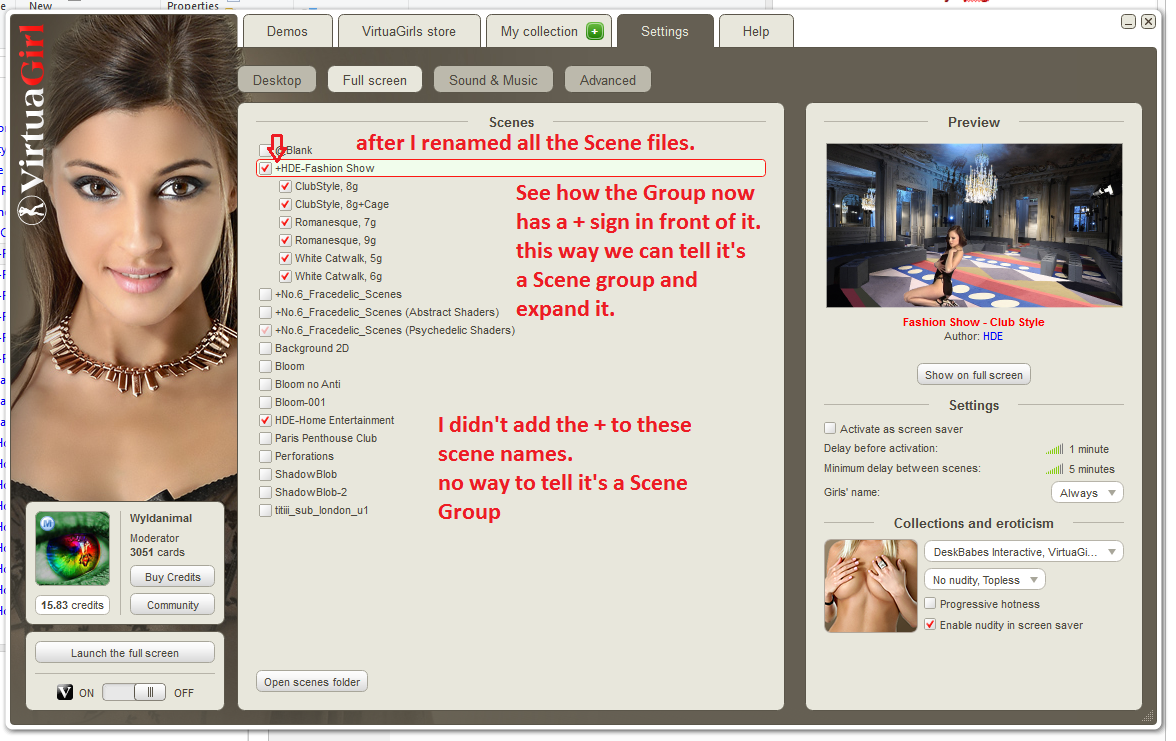The width and height of the screenshot is (1176, 741).
Task: Click the moderator M badge on avatar
Action: tap(46, 523)
